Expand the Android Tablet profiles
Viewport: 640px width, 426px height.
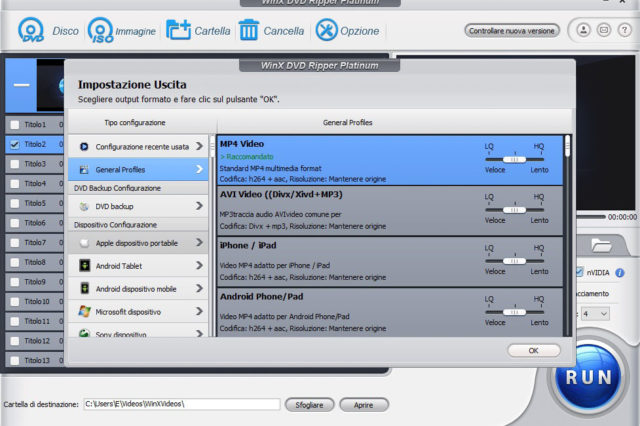click(140, 266)
